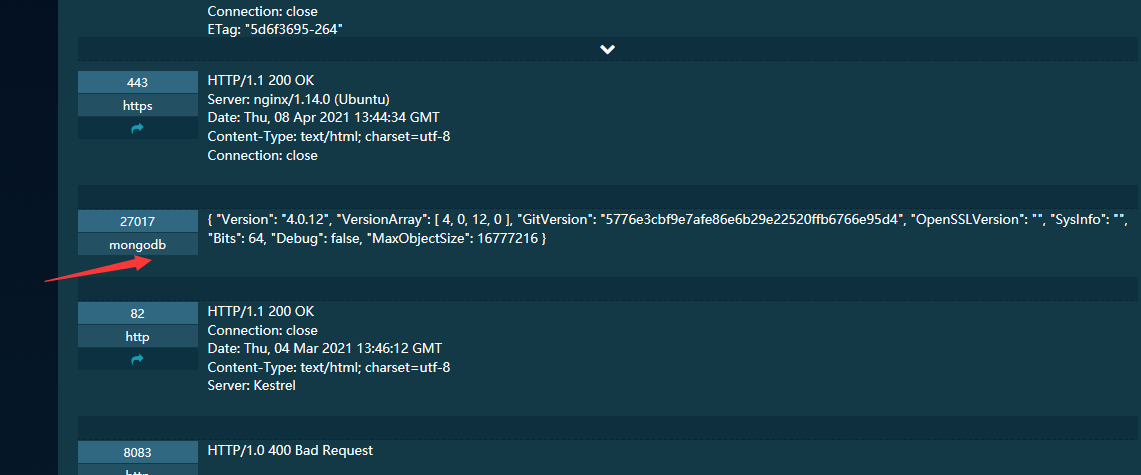The height and width of the screenshot is (475, 1141).
Task: Select the 27017 port badge
Action: coord(138,221)
